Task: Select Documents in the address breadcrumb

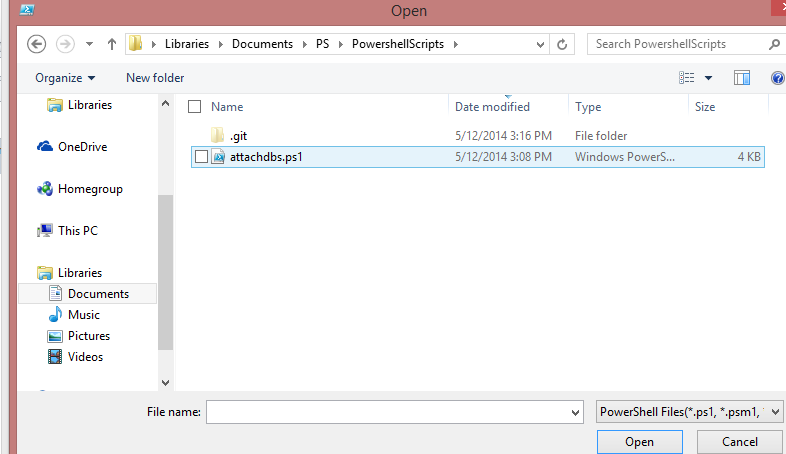Action: (x=262, y=44)
